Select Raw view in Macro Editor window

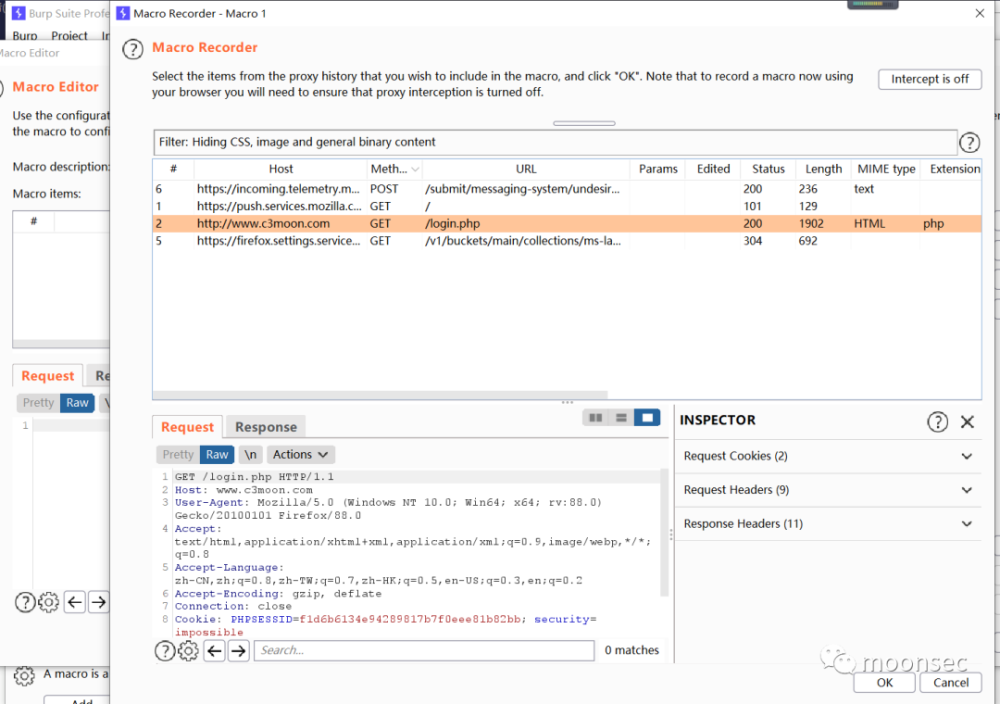tap(77, 403)
